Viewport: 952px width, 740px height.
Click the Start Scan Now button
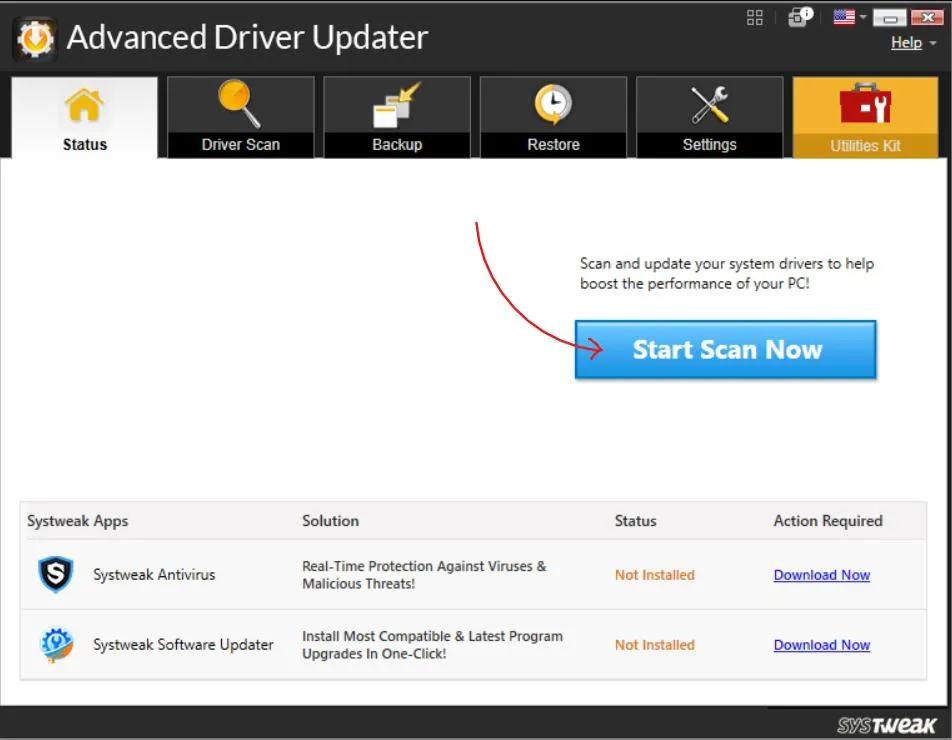[725, 350]
